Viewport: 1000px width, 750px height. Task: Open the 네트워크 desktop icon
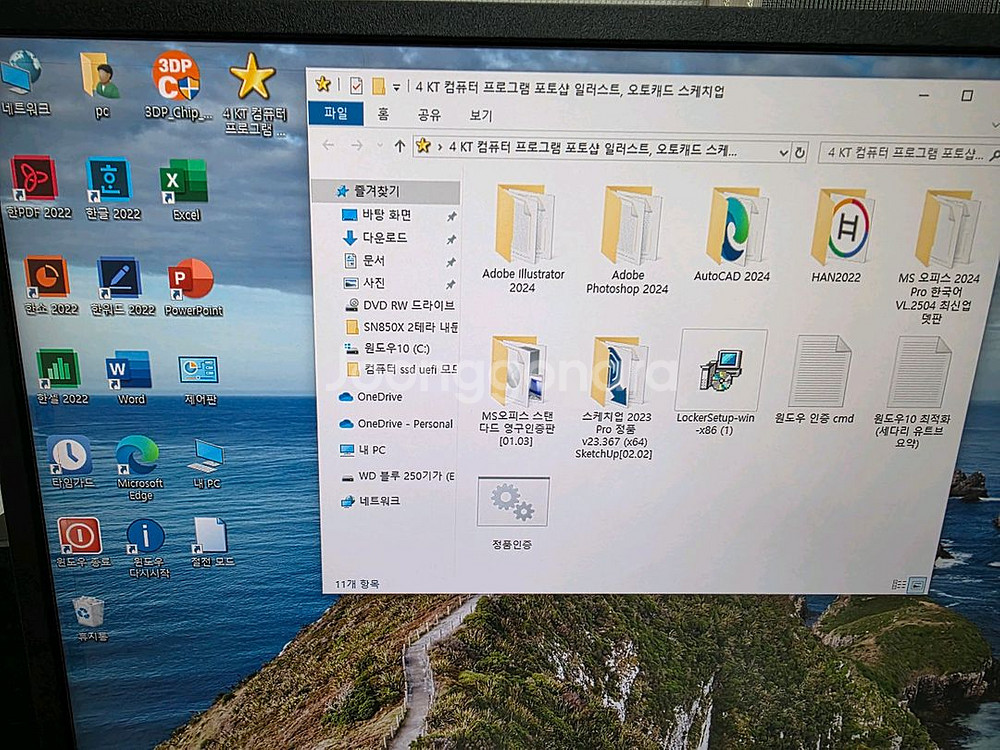click(24, 83)
